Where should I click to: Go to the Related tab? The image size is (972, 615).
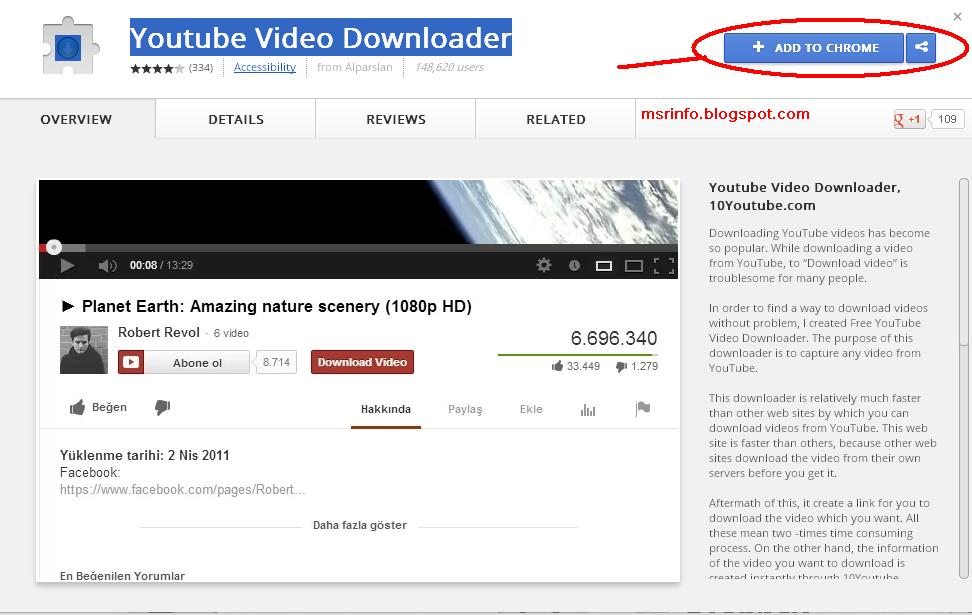tap(556, 119)
